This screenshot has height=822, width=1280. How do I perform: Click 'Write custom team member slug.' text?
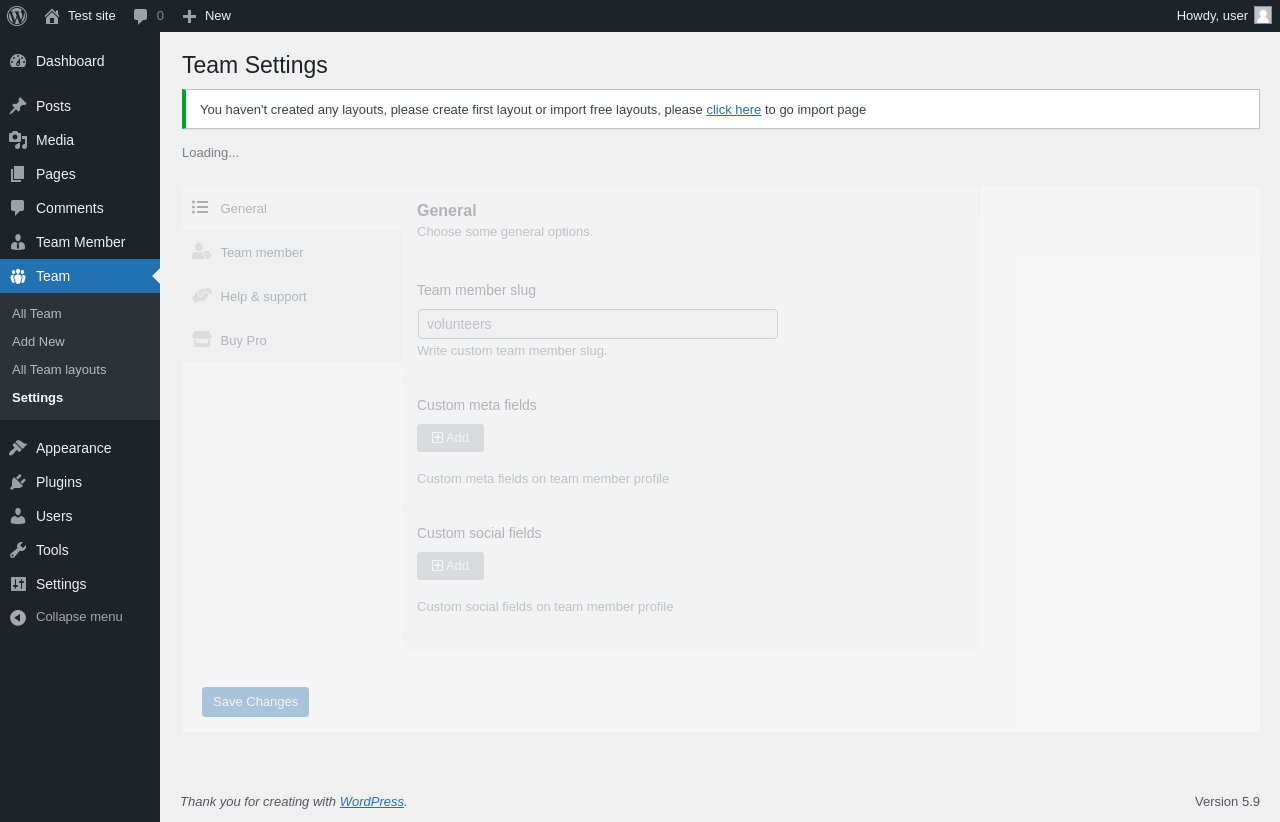click(x=512, y=350)
